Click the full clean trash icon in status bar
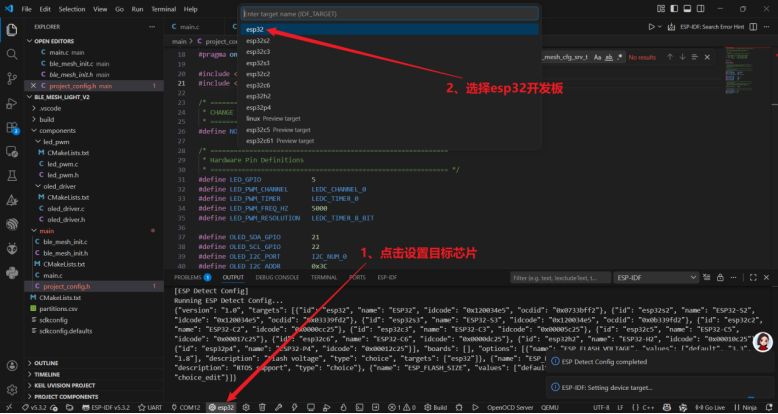Viewport: 778px width, 414px height. click(x=262, y=408)
